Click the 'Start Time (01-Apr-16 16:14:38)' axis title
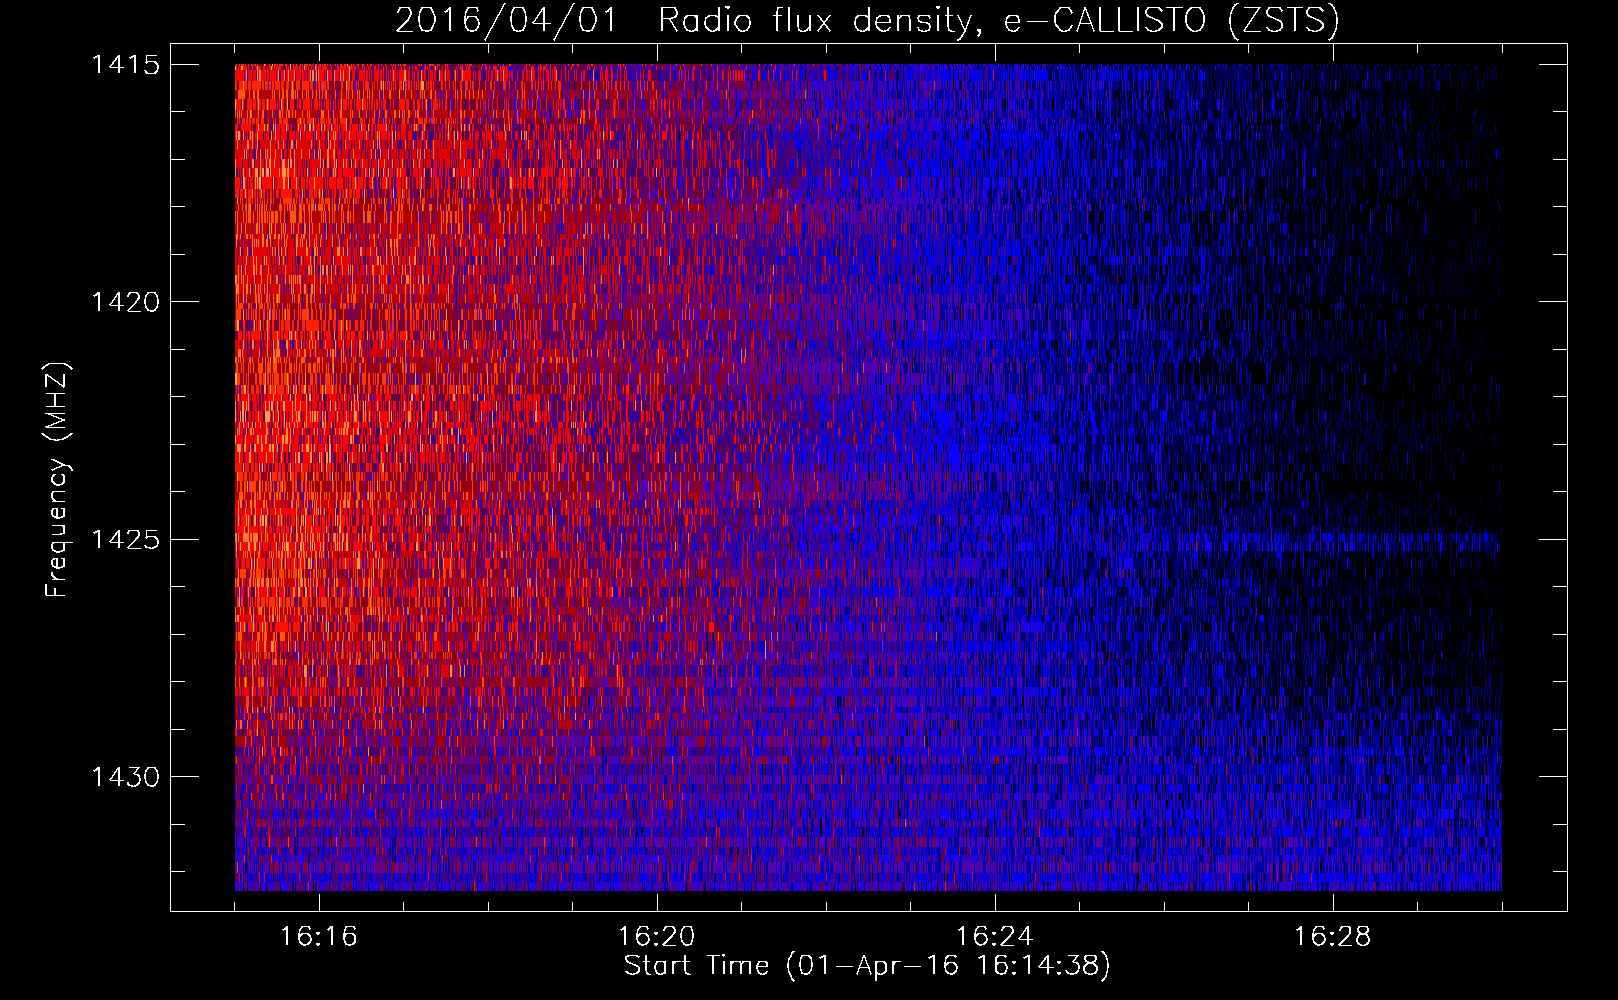 [867, 966]
